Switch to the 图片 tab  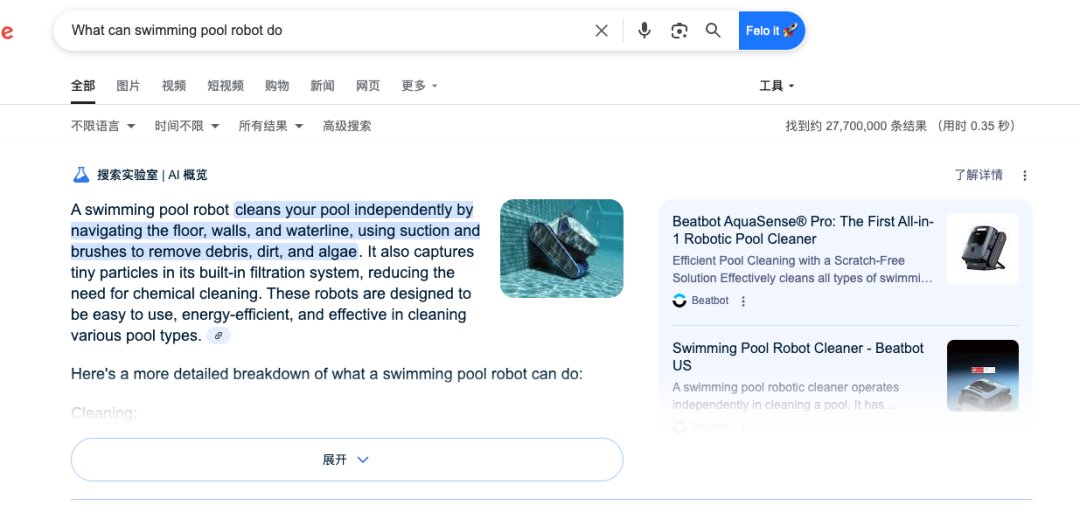click(128, 85)
